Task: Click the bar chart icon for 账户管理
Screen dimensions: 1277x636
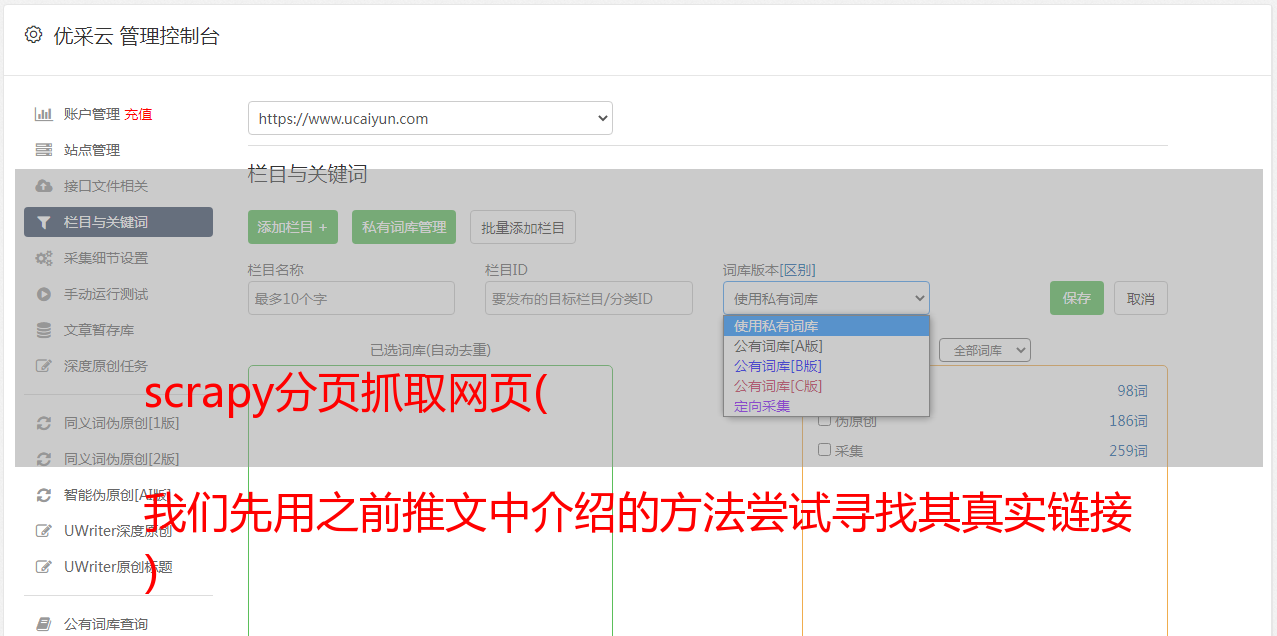Action: tap(43, 114)
